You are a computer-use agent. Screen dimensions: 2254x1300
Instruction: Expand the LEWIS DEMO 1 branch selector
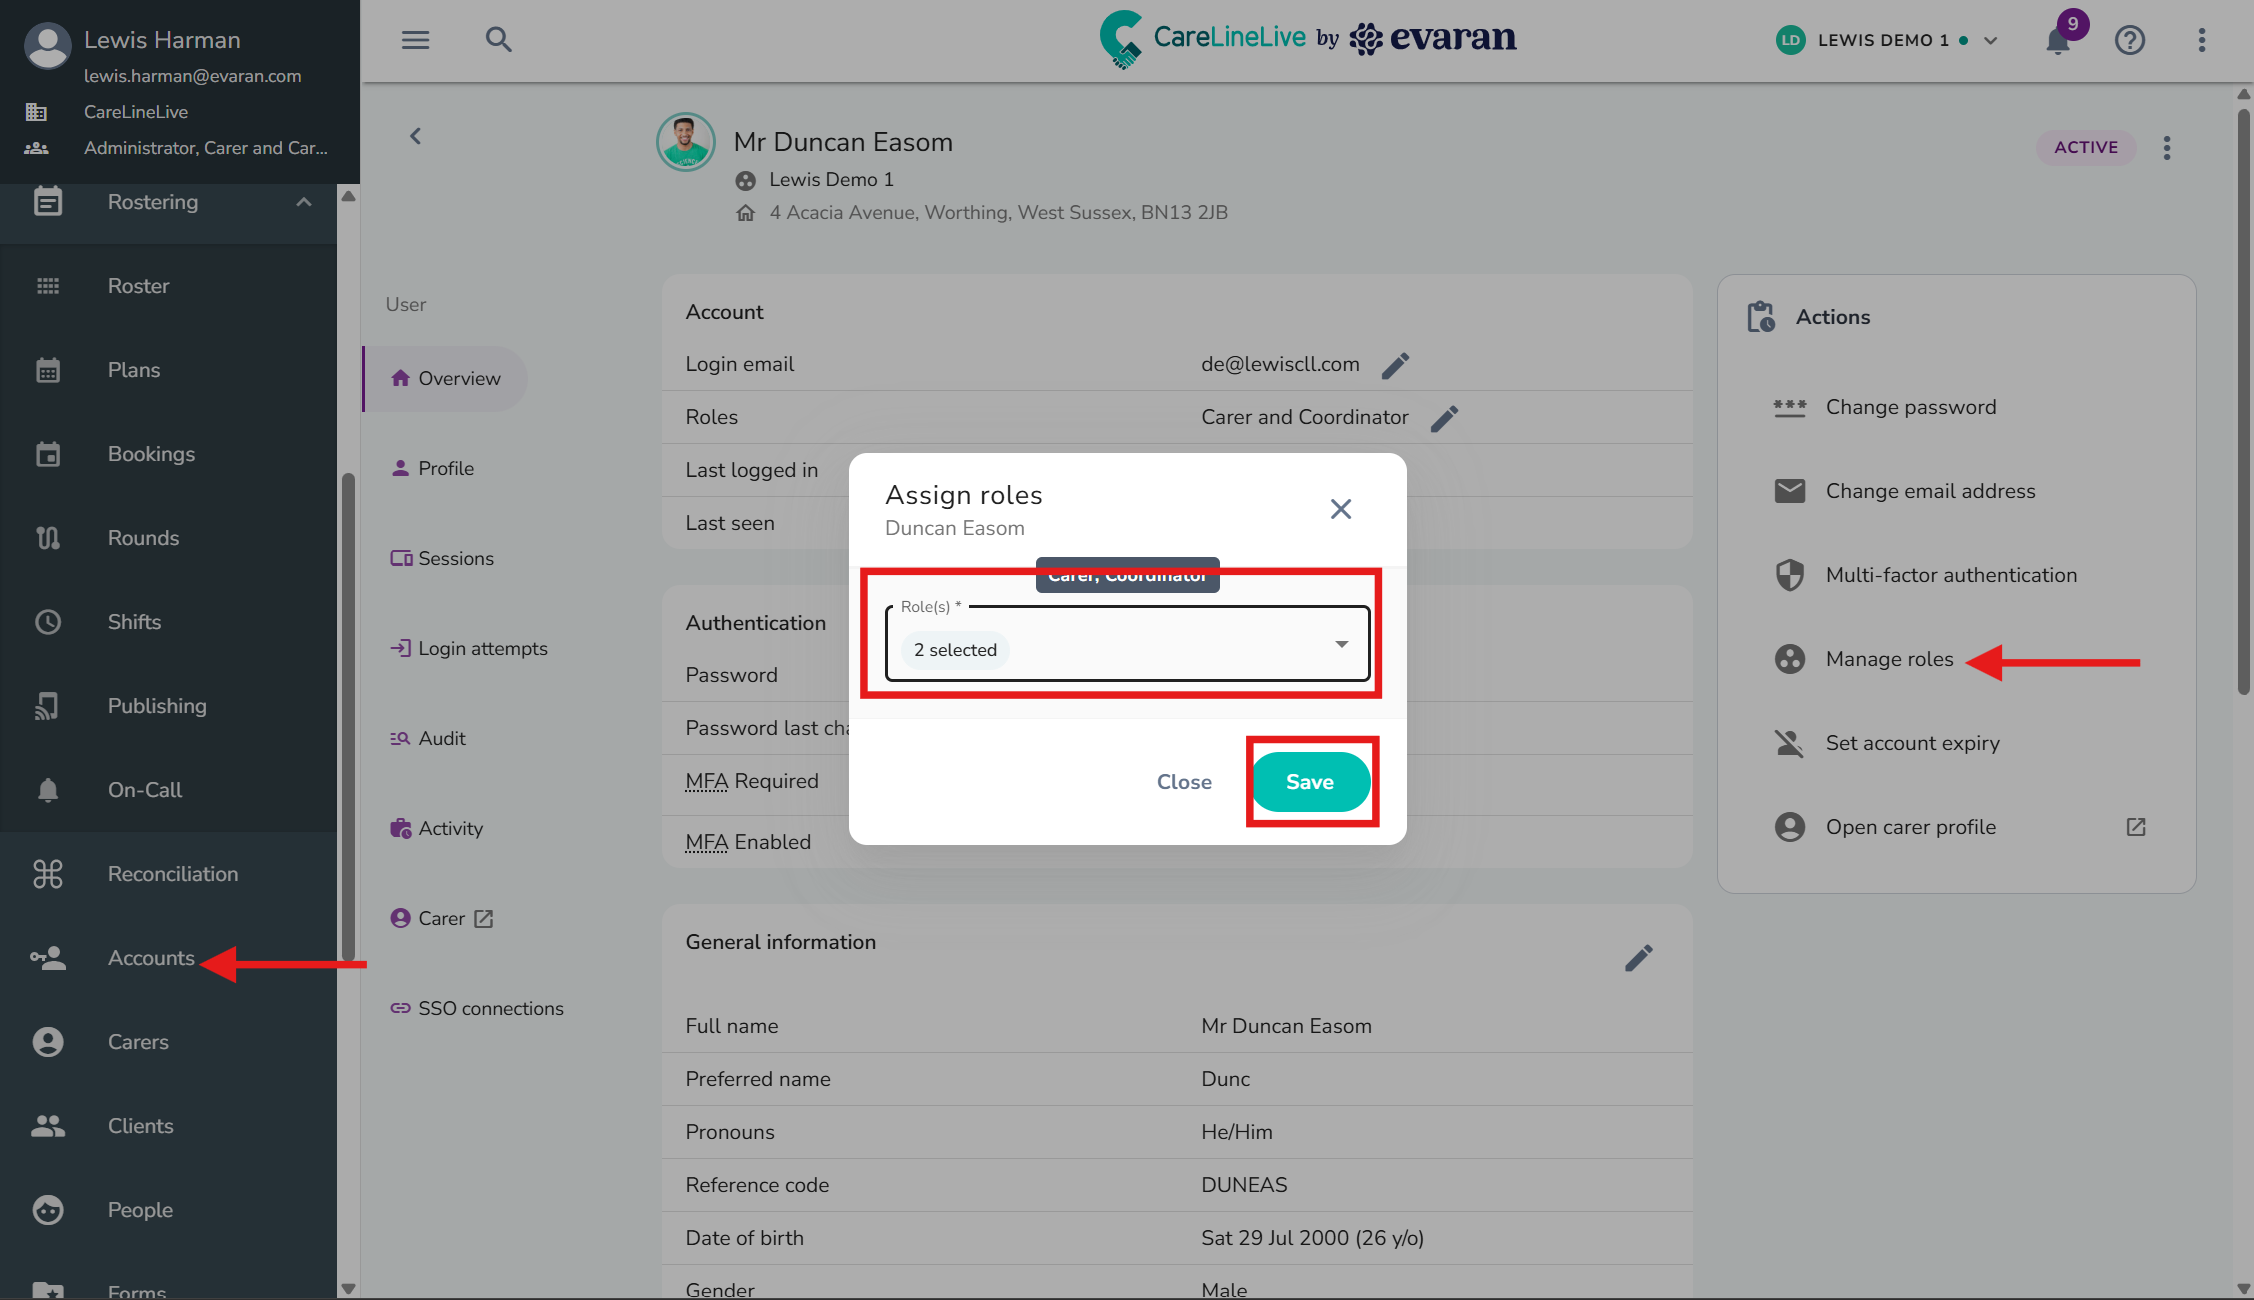pyautogui.click(x=1990, y=41)
